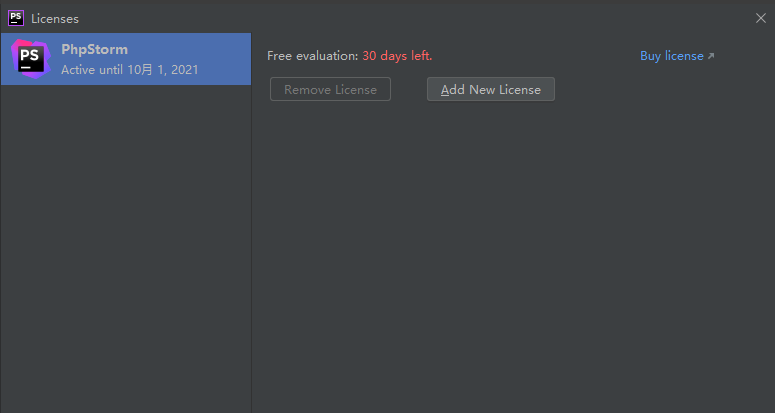Click the PhpStorm product name text
Image resolution: width=775 pixels, height=413 pixels.
pos(94,49)
